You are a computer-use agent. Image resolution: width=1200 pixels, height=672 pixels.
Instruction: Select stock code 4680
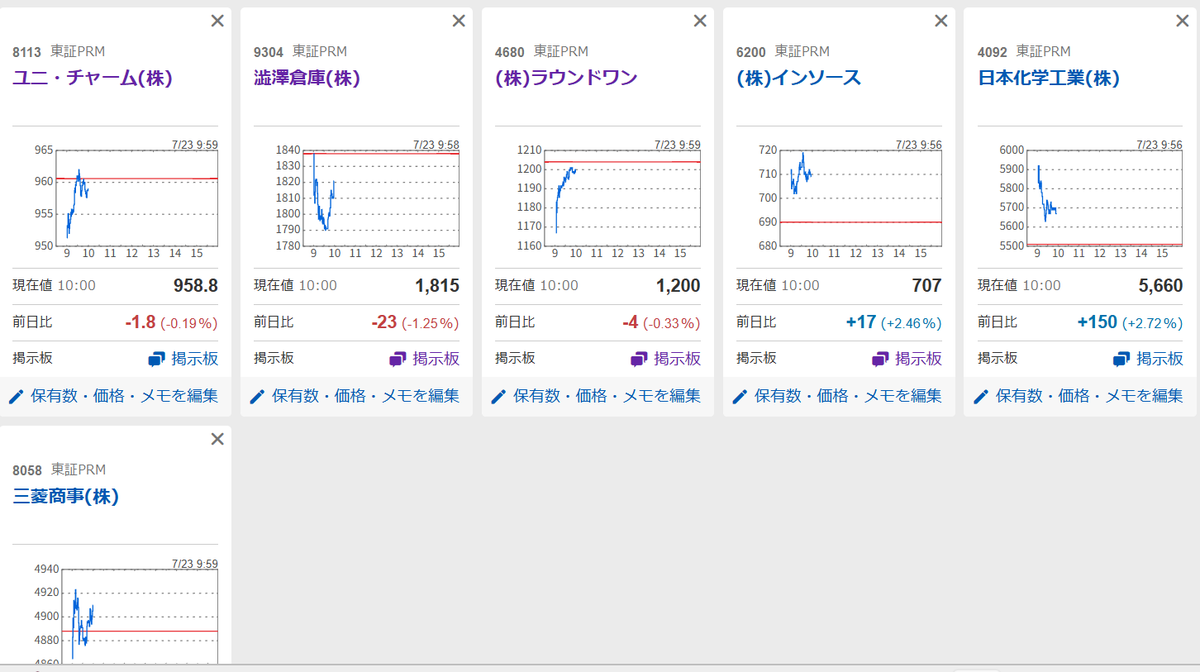pos(510,52)
